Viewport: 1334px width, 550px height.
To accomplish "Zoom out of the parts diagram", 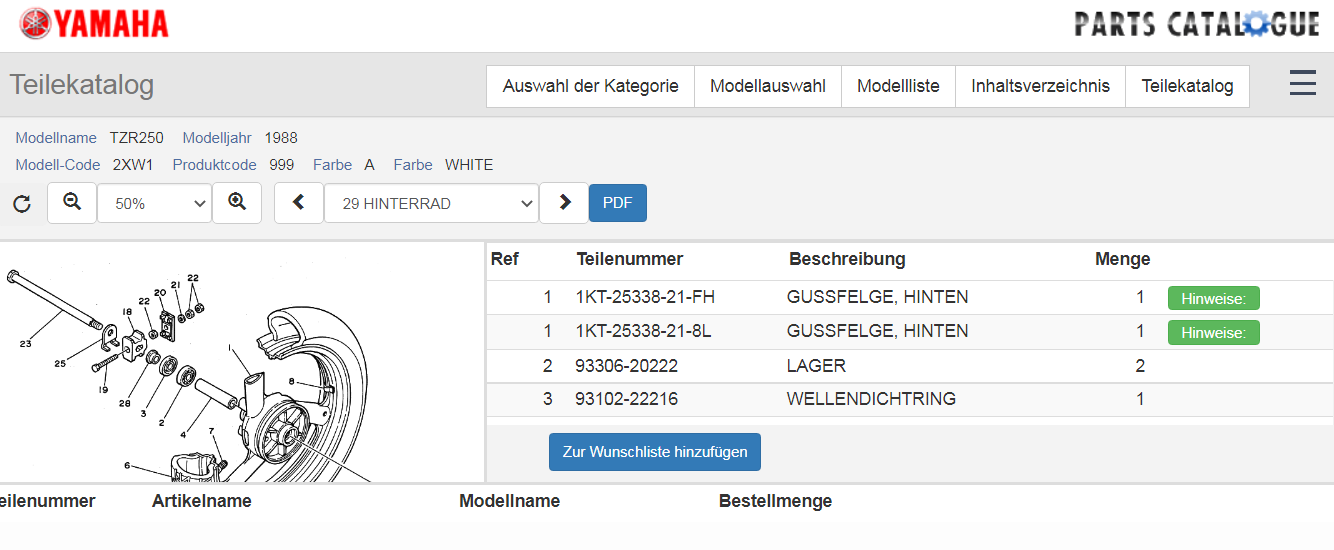I will [72, 203].
